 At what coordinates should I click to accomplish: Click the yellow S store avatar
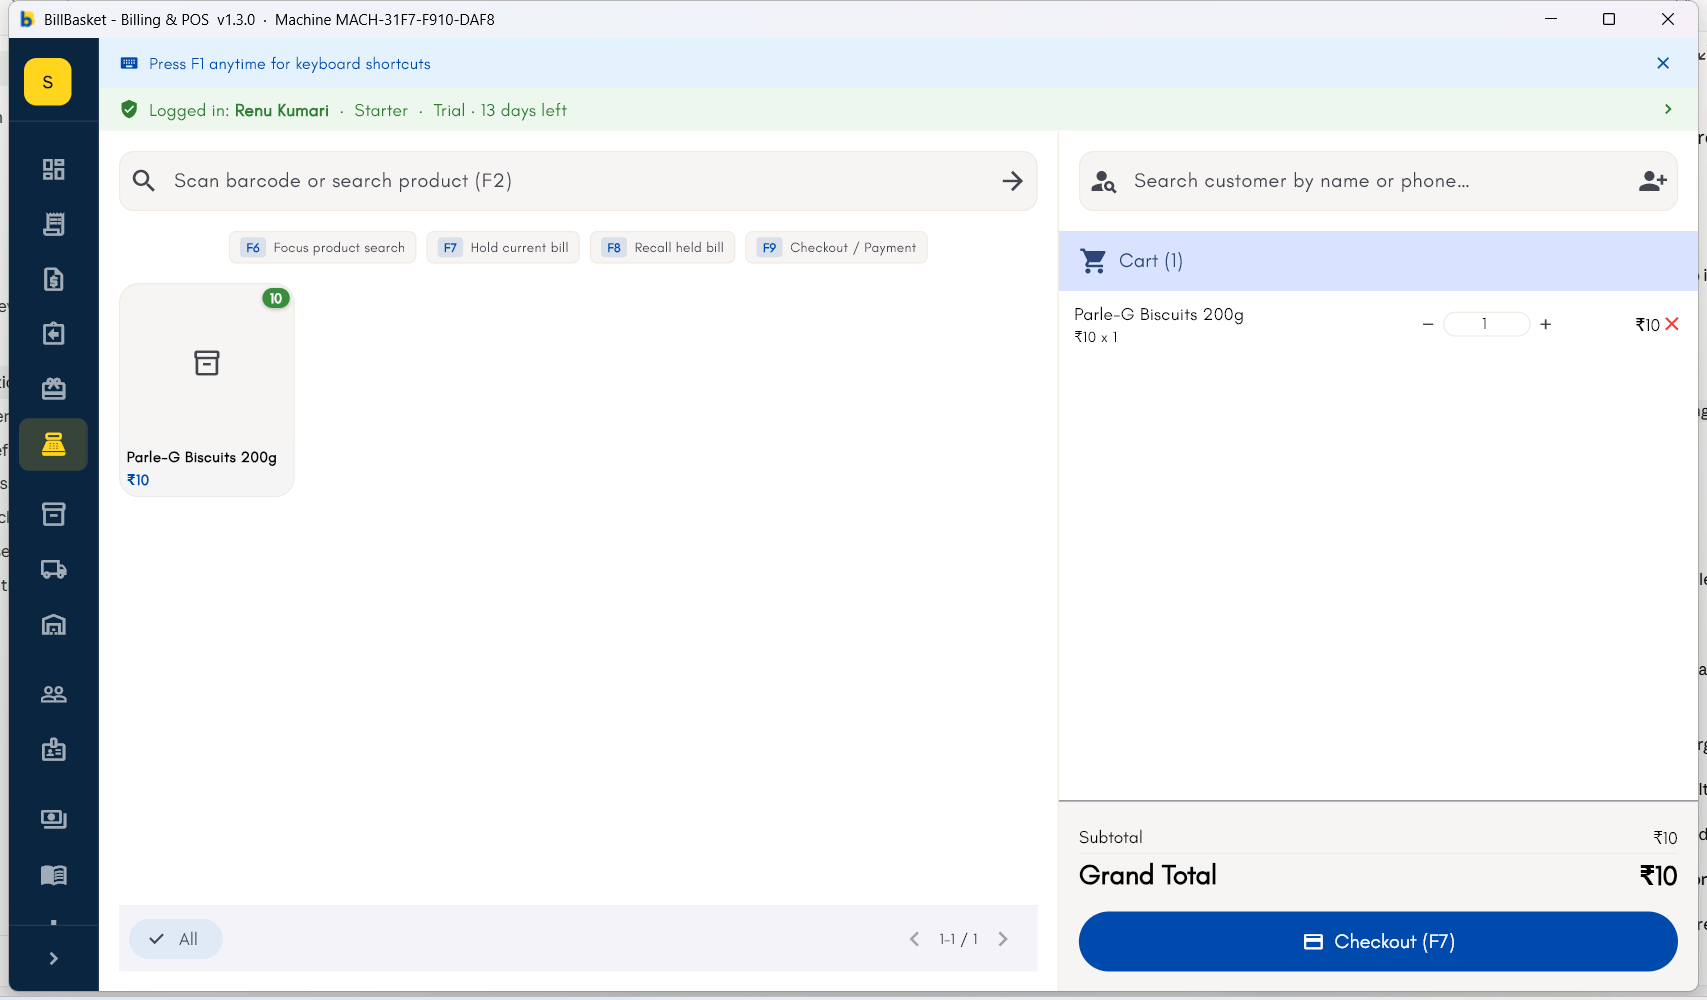click(47, 82)
